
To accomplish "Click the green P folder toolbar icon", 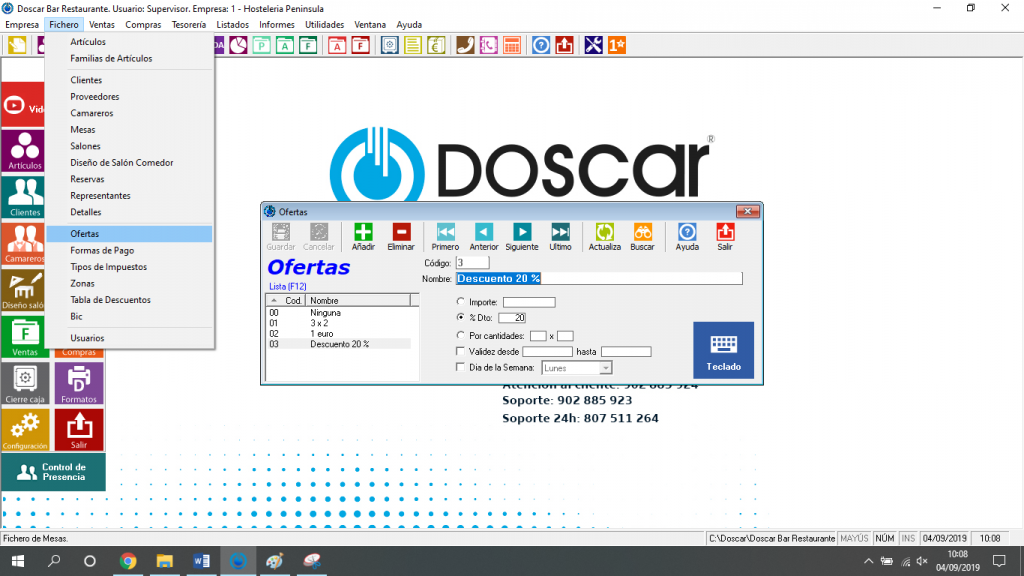I will (x=262, y=45).
